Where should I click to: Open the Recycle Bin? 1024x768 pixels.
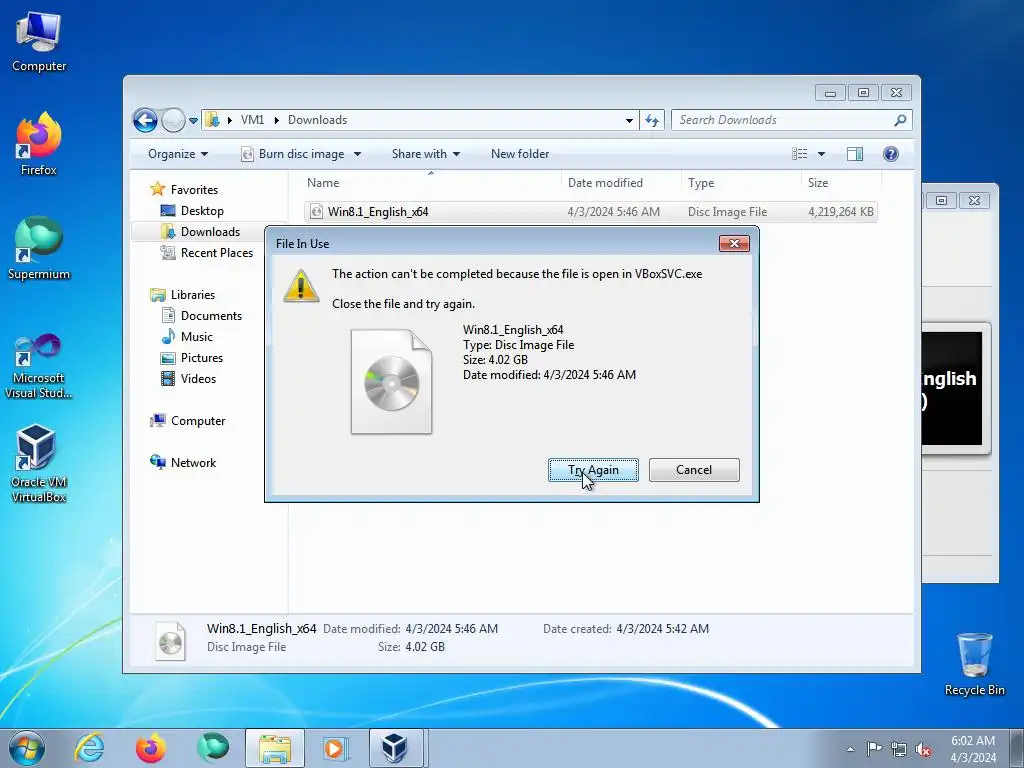tap(974, 664)
